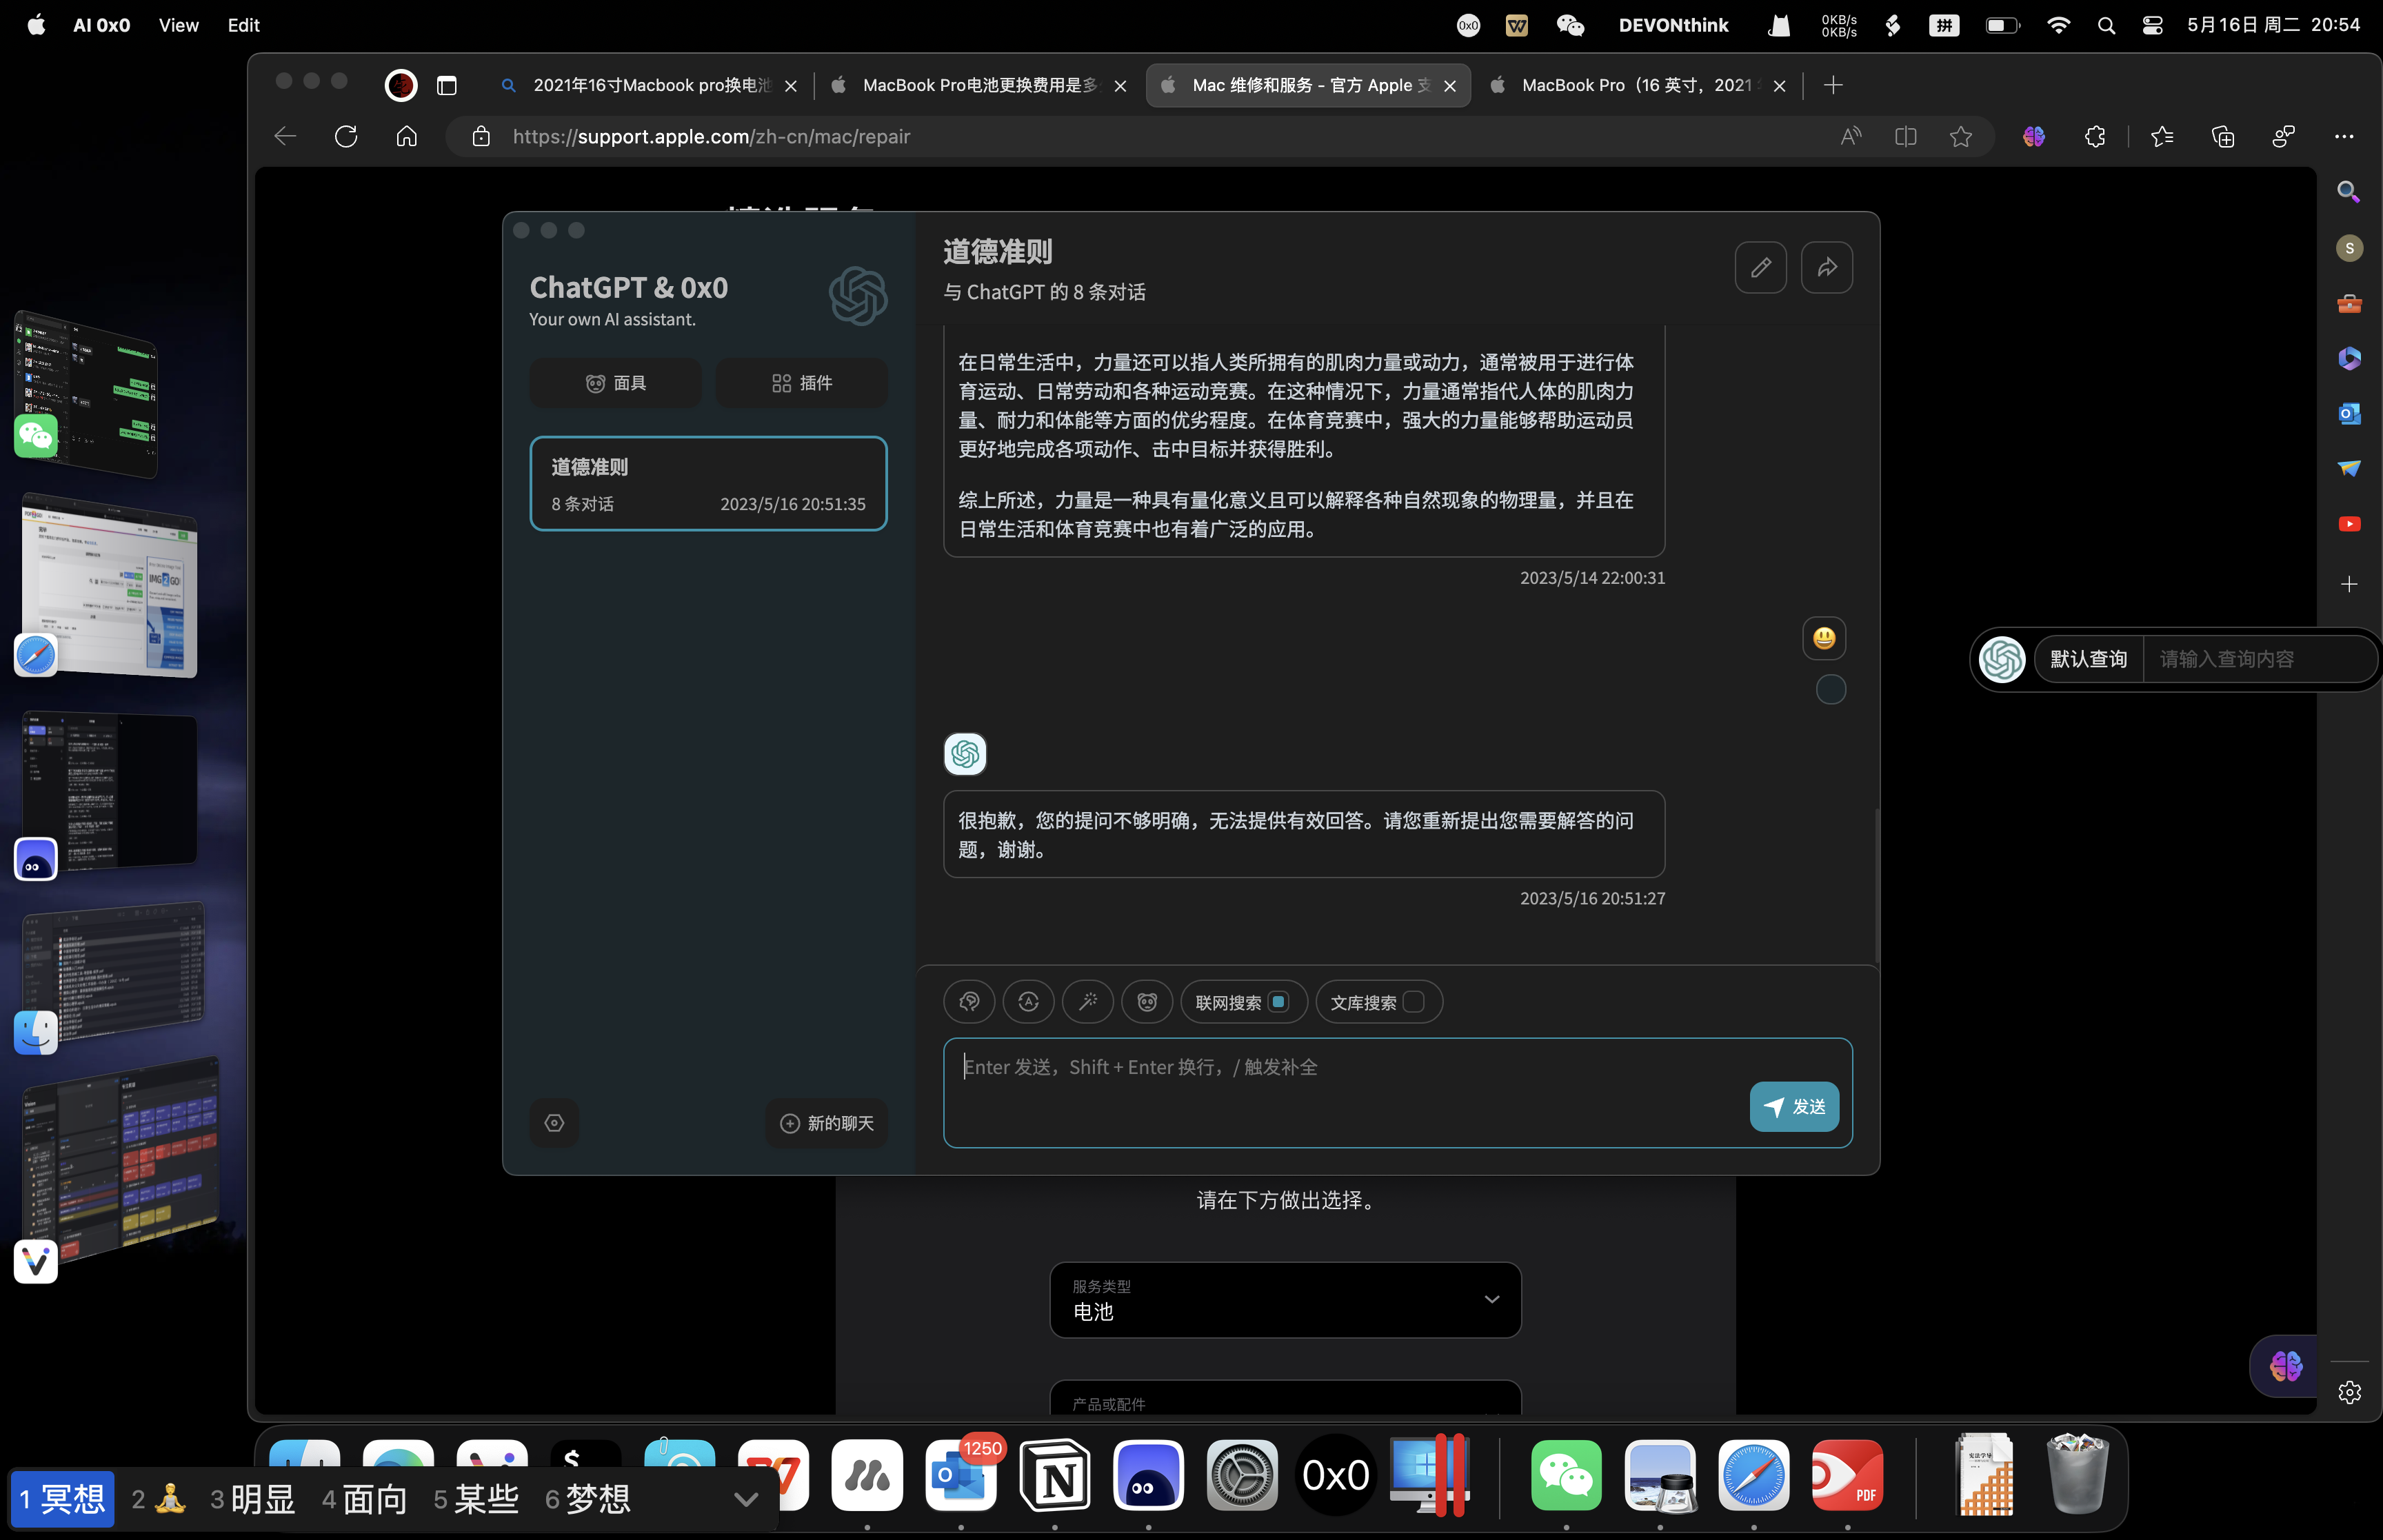
Task: Open the Edit menu in menu bar
Action: tap(242, 25)
